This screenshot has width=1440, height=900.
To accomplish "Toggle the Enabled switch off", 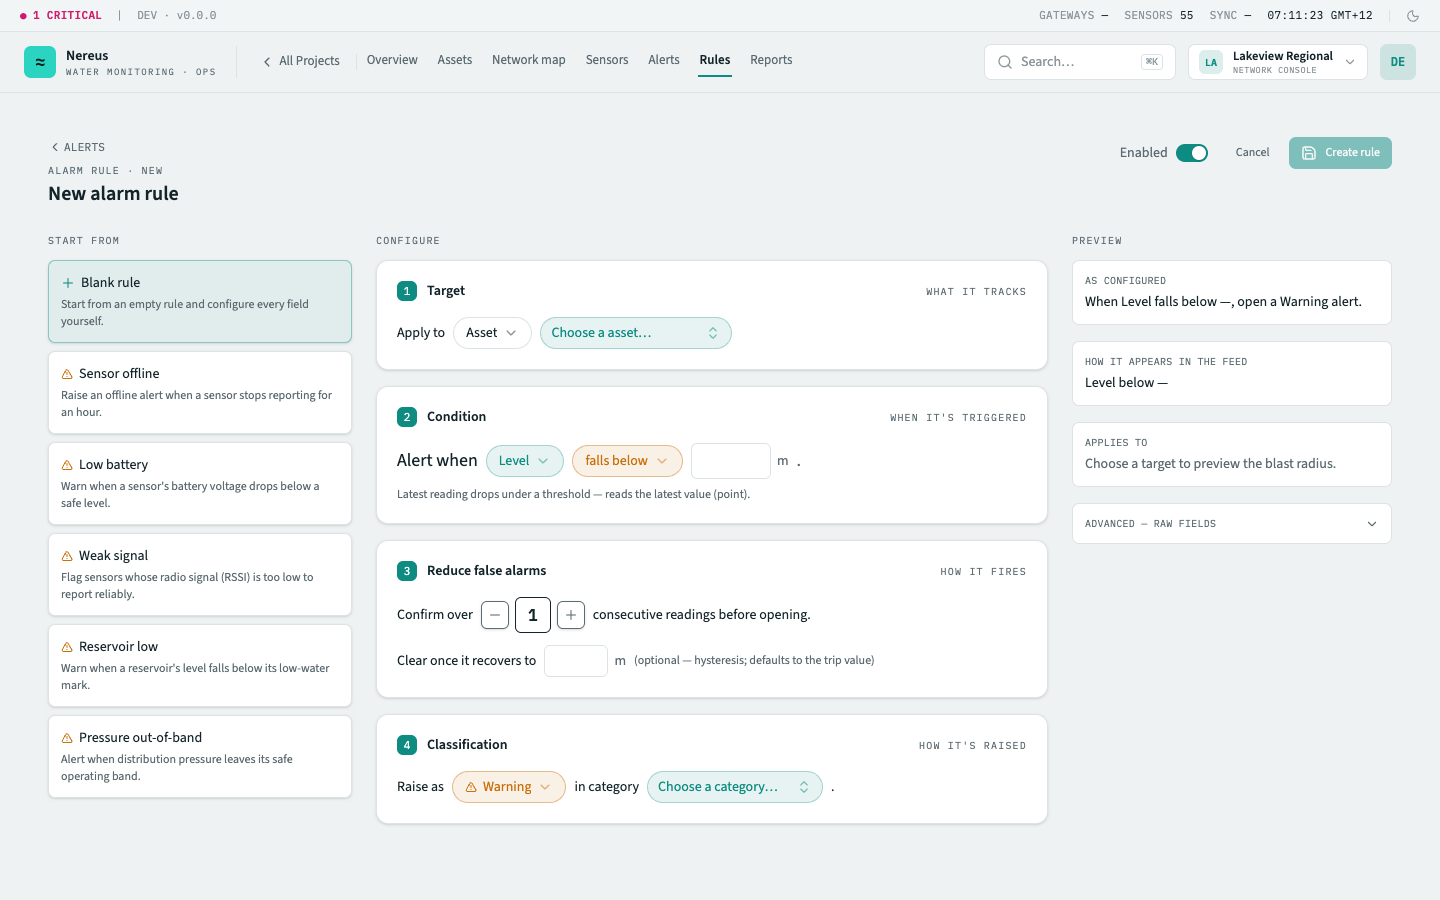I will click(1192, 153).
